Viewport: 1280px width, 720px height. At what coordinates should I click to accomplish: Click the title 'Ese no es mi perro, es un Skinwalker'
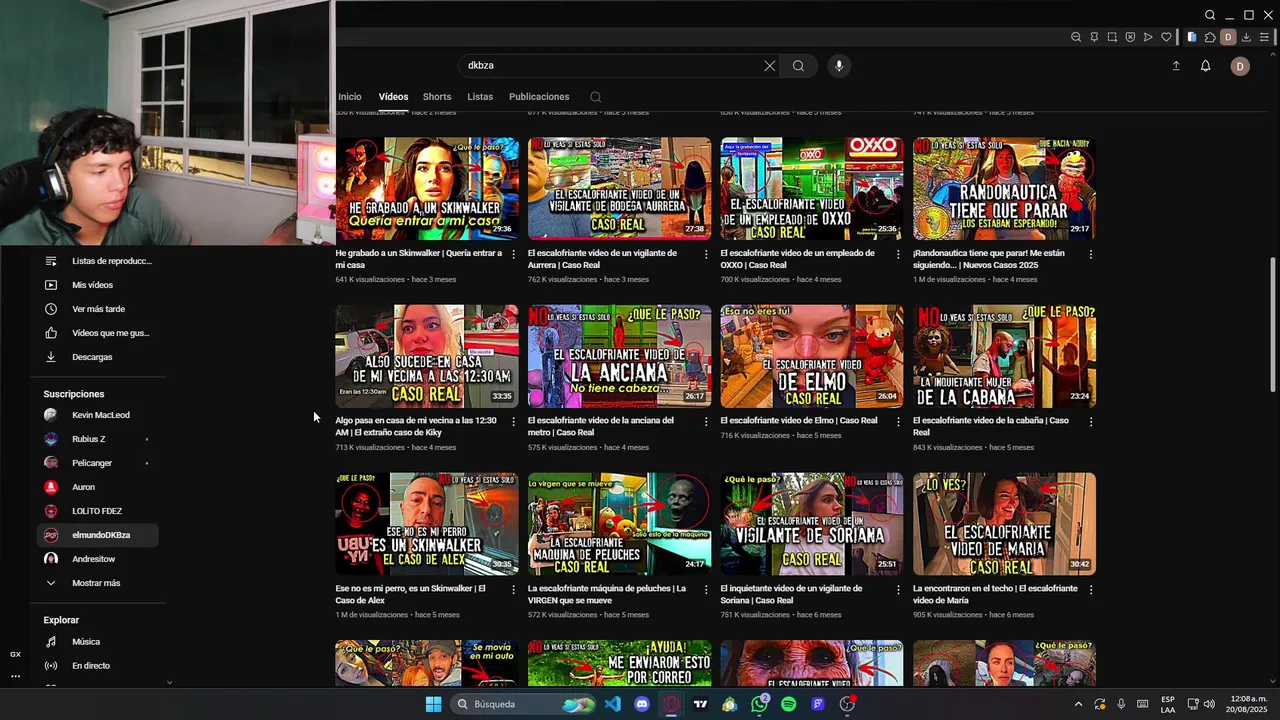410,594
